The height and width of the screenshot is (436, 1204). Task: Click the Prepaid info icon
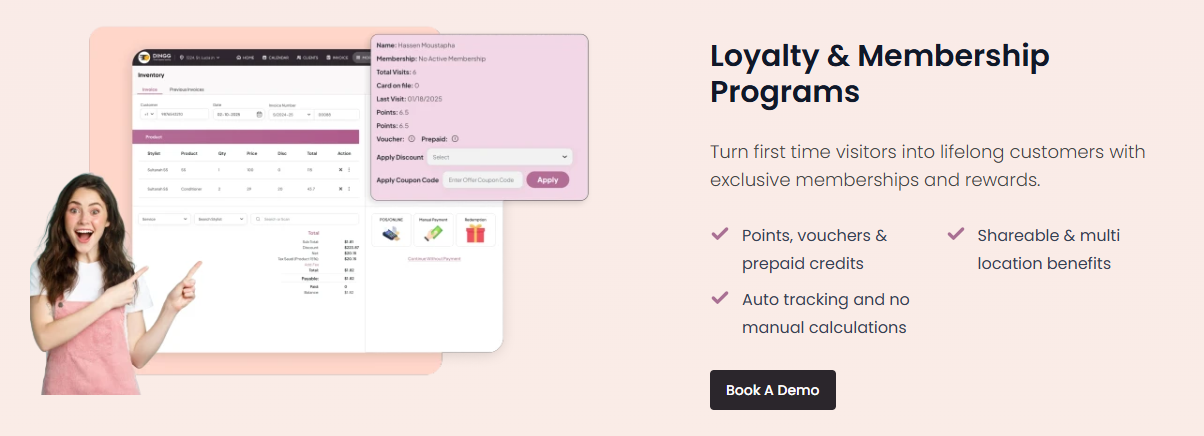455,139
